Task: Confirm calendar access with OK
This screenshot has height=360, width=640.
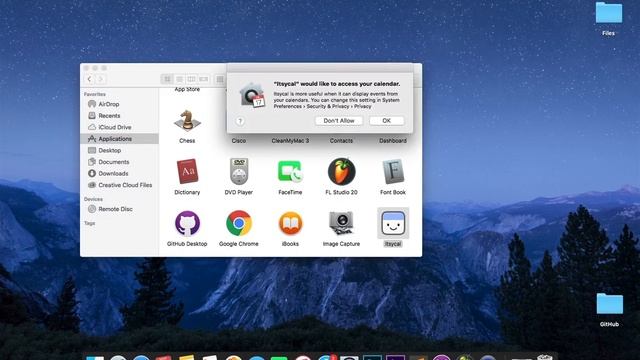Action: (387, 121)
